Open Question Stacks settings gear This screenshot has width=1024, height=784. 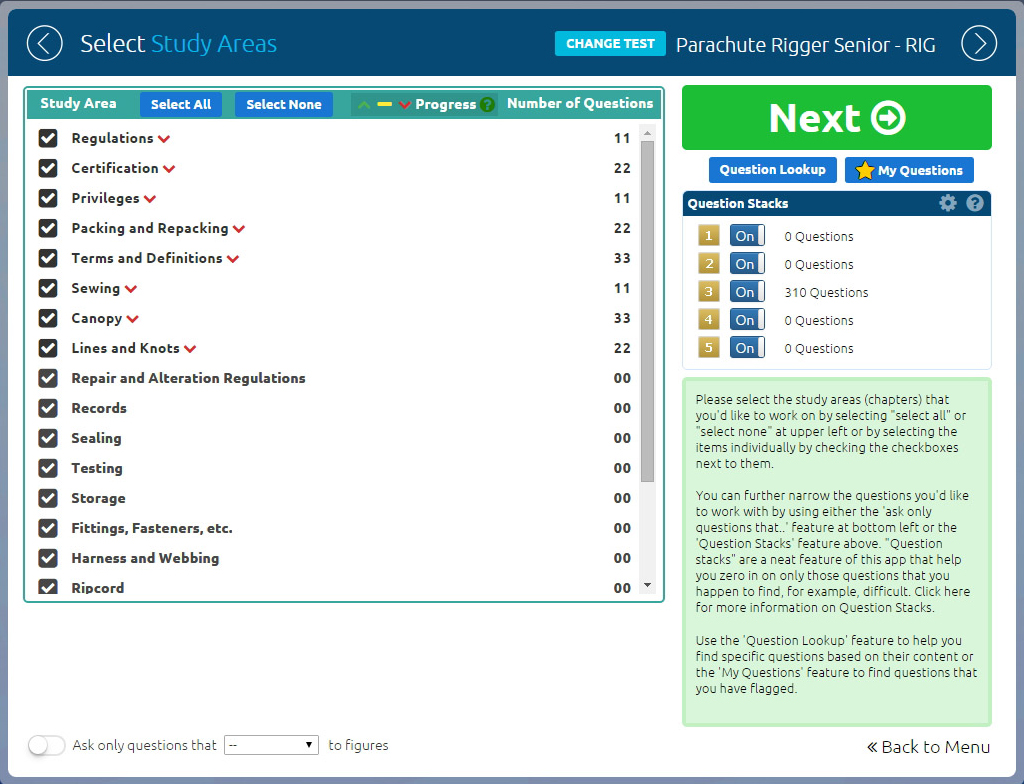[x=948, y=203]
